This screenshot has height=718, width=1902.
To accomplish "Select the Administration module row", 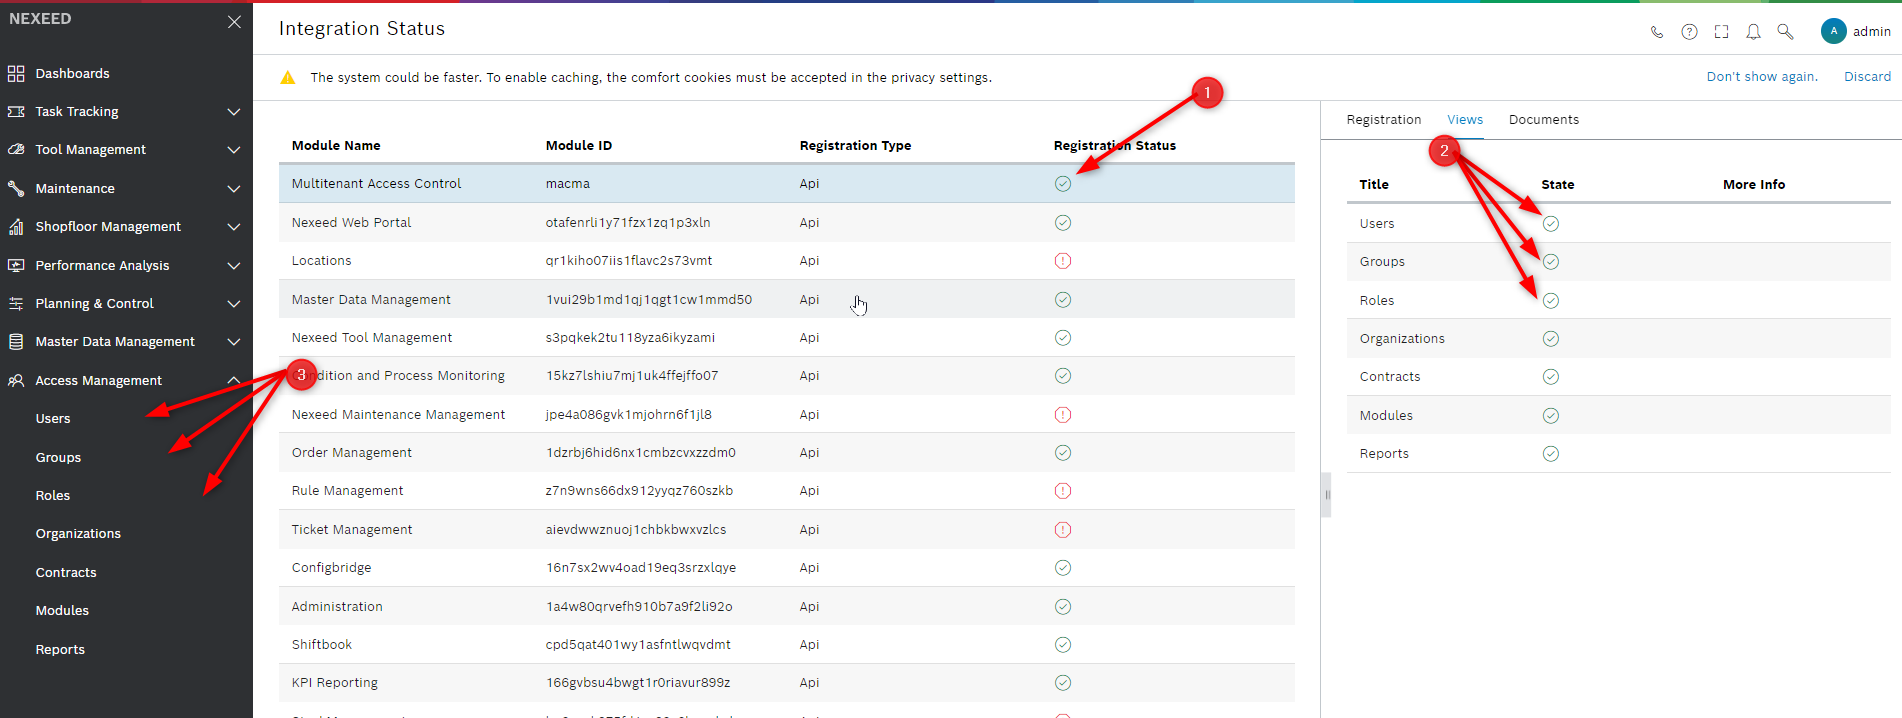I will tap(786, 607).
